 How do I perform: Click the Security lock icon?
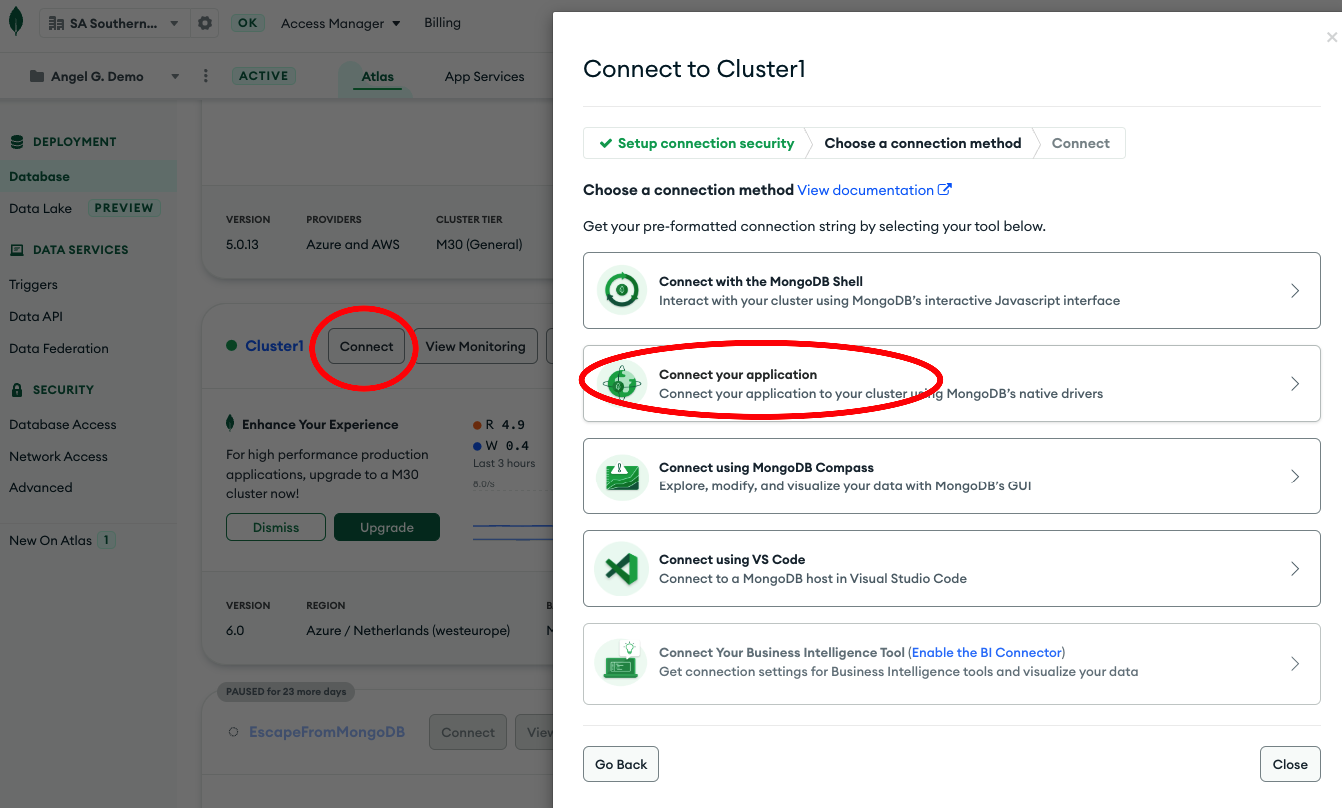[17, 390]
